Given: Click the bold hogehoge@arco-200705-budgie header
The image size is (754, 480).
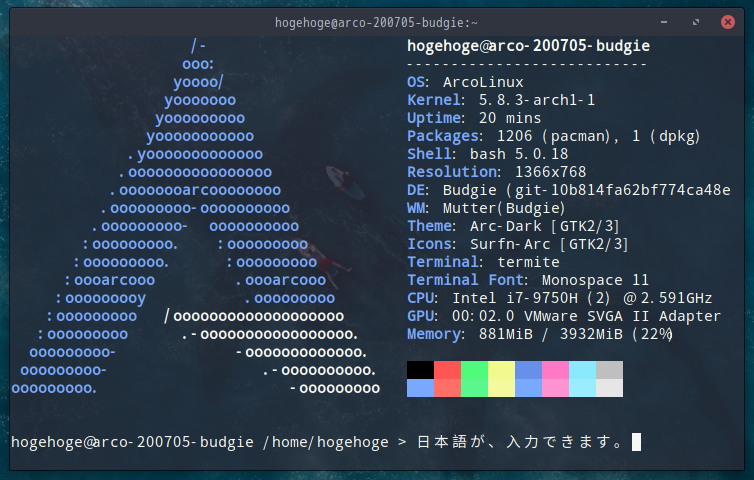Looking at the screenshot, I should (x=528, y=46).
